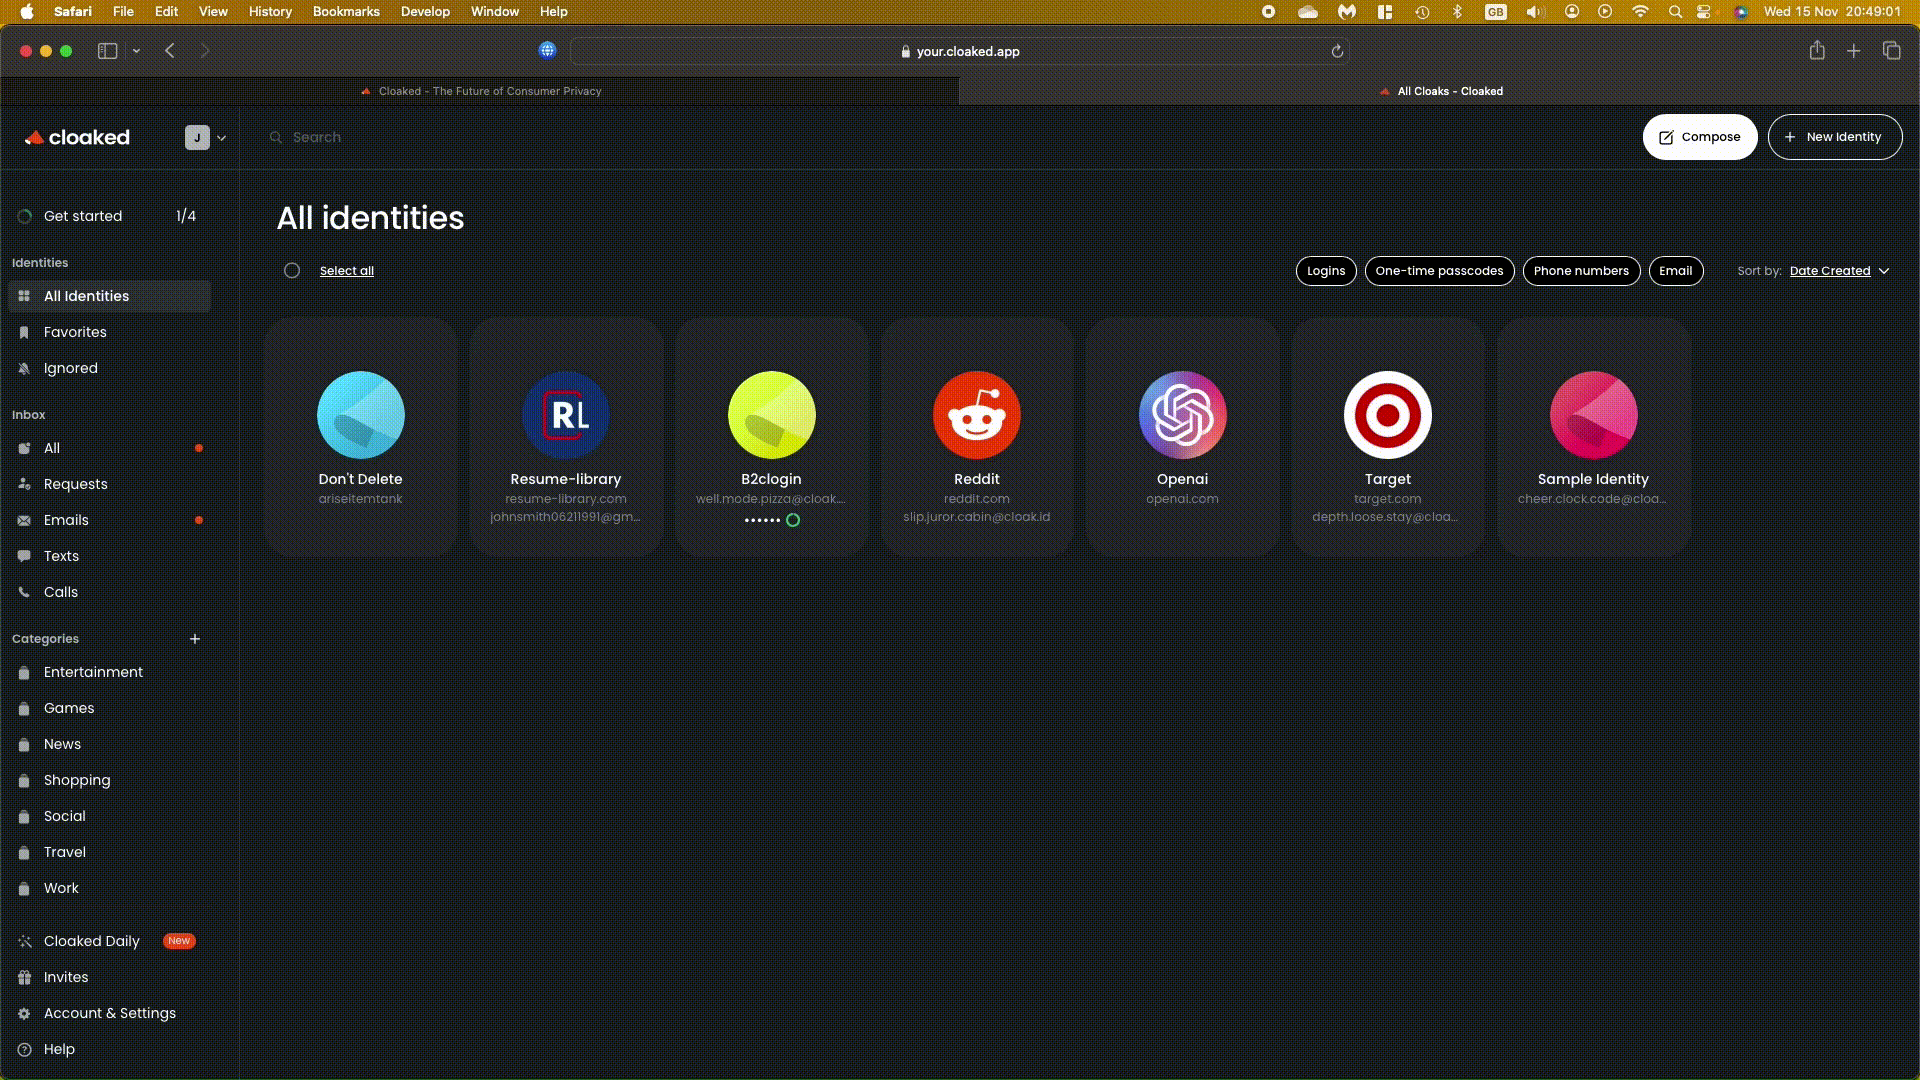Open the Shopping category
The width and height of the screenshot is (1920, 1080).
(109, 780)
